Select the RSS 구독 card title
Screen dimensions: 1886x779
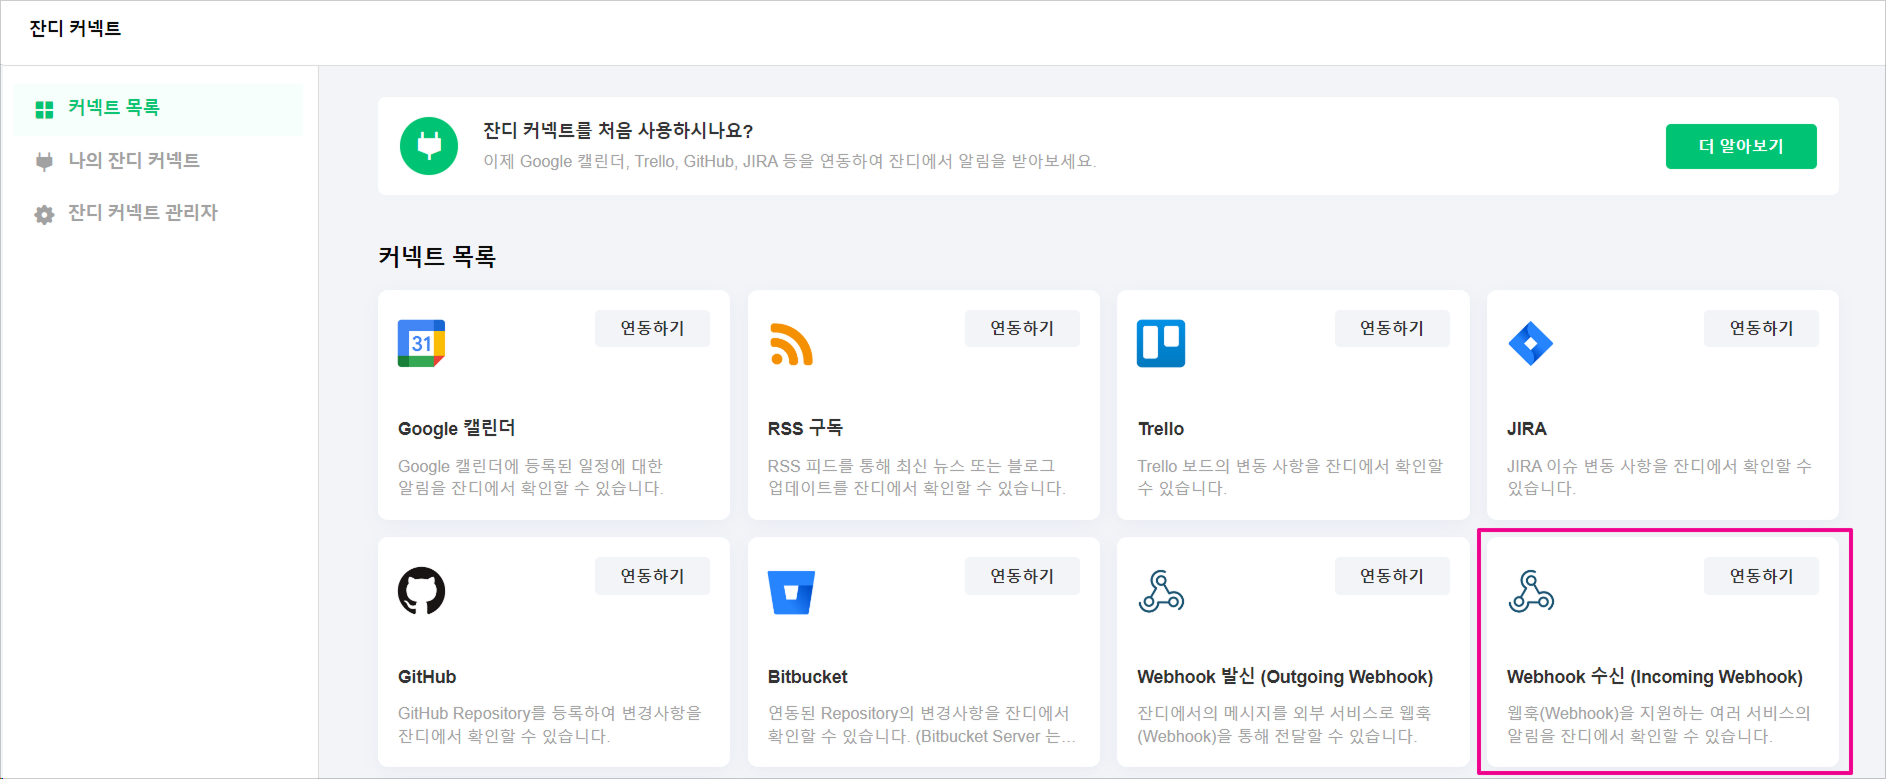pyautogui.click(x=805, y=429)
